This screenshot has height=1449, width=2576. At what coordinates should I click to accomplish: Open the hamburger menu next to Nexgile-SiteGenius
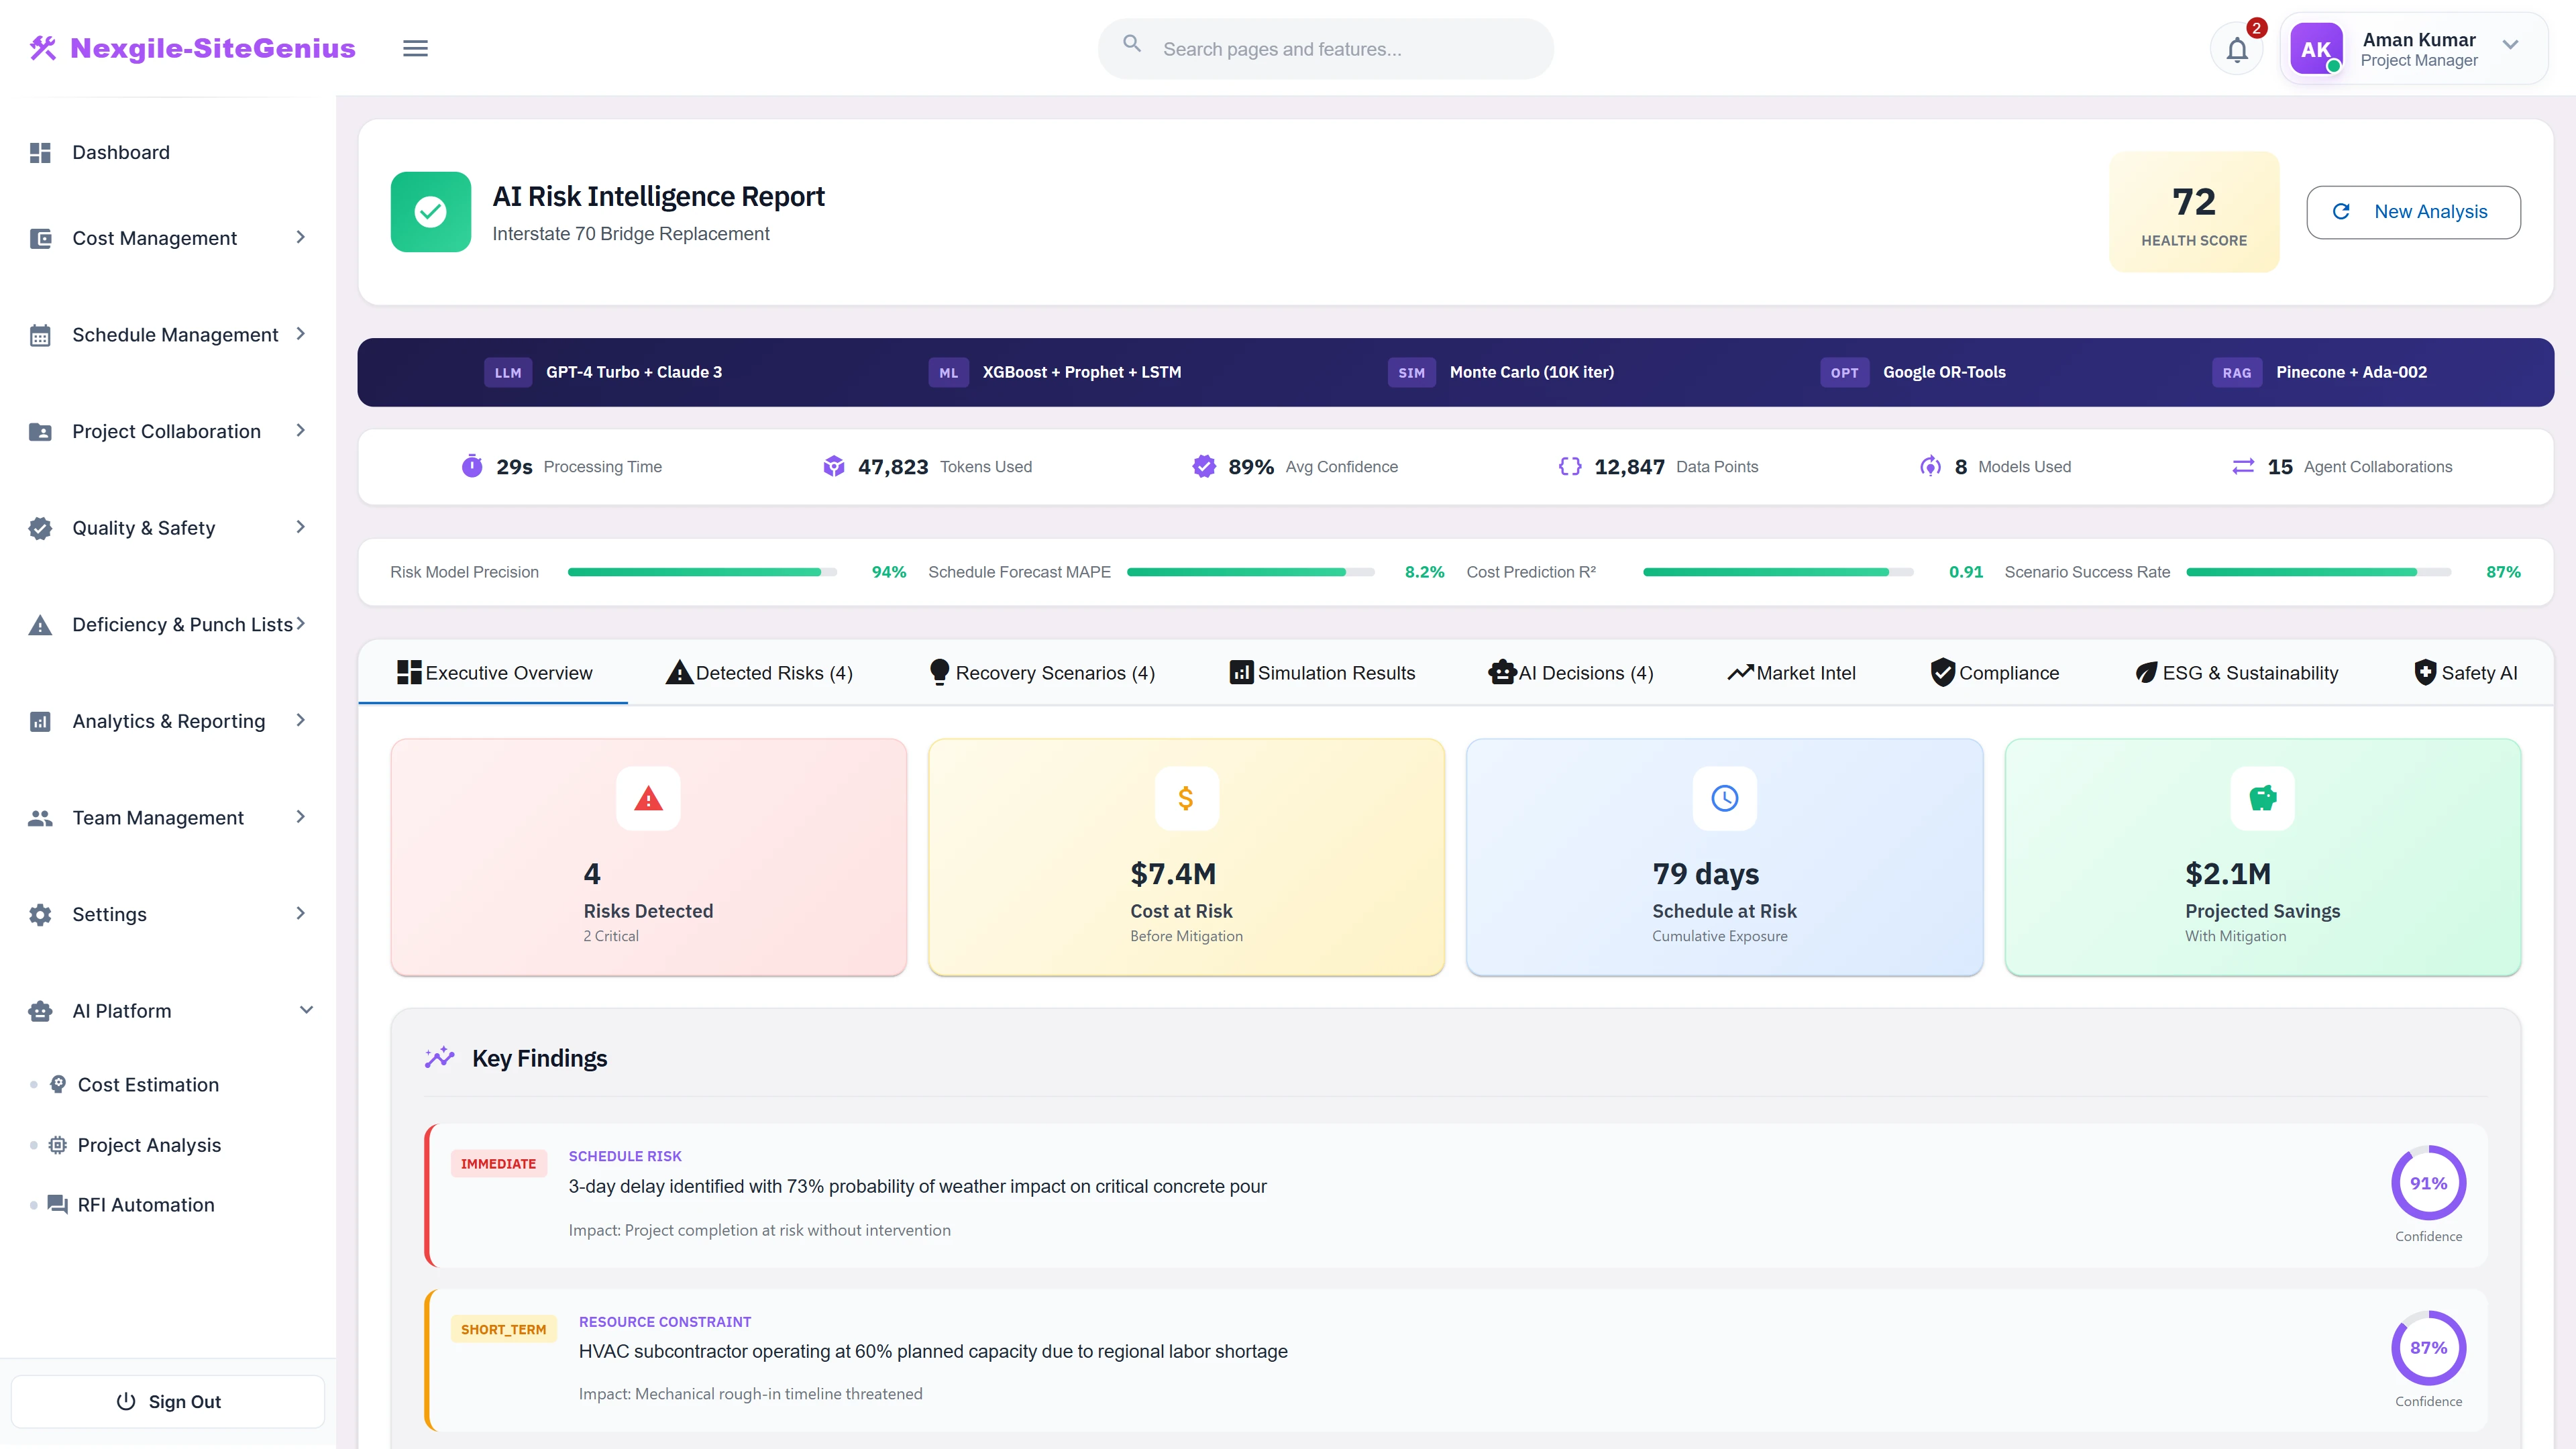point(415,47)
